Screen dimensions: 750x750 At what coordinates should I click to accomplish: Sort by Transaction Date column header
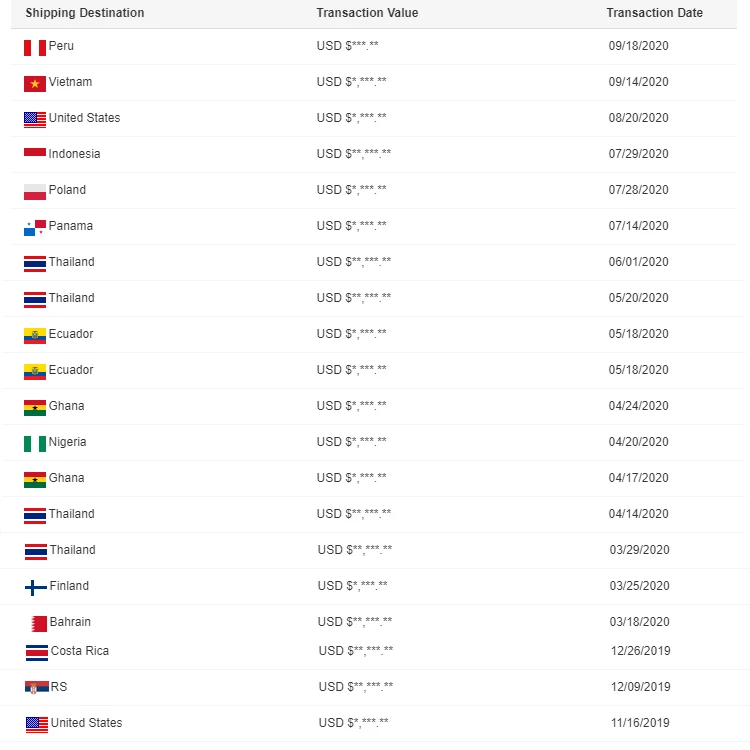654,13
